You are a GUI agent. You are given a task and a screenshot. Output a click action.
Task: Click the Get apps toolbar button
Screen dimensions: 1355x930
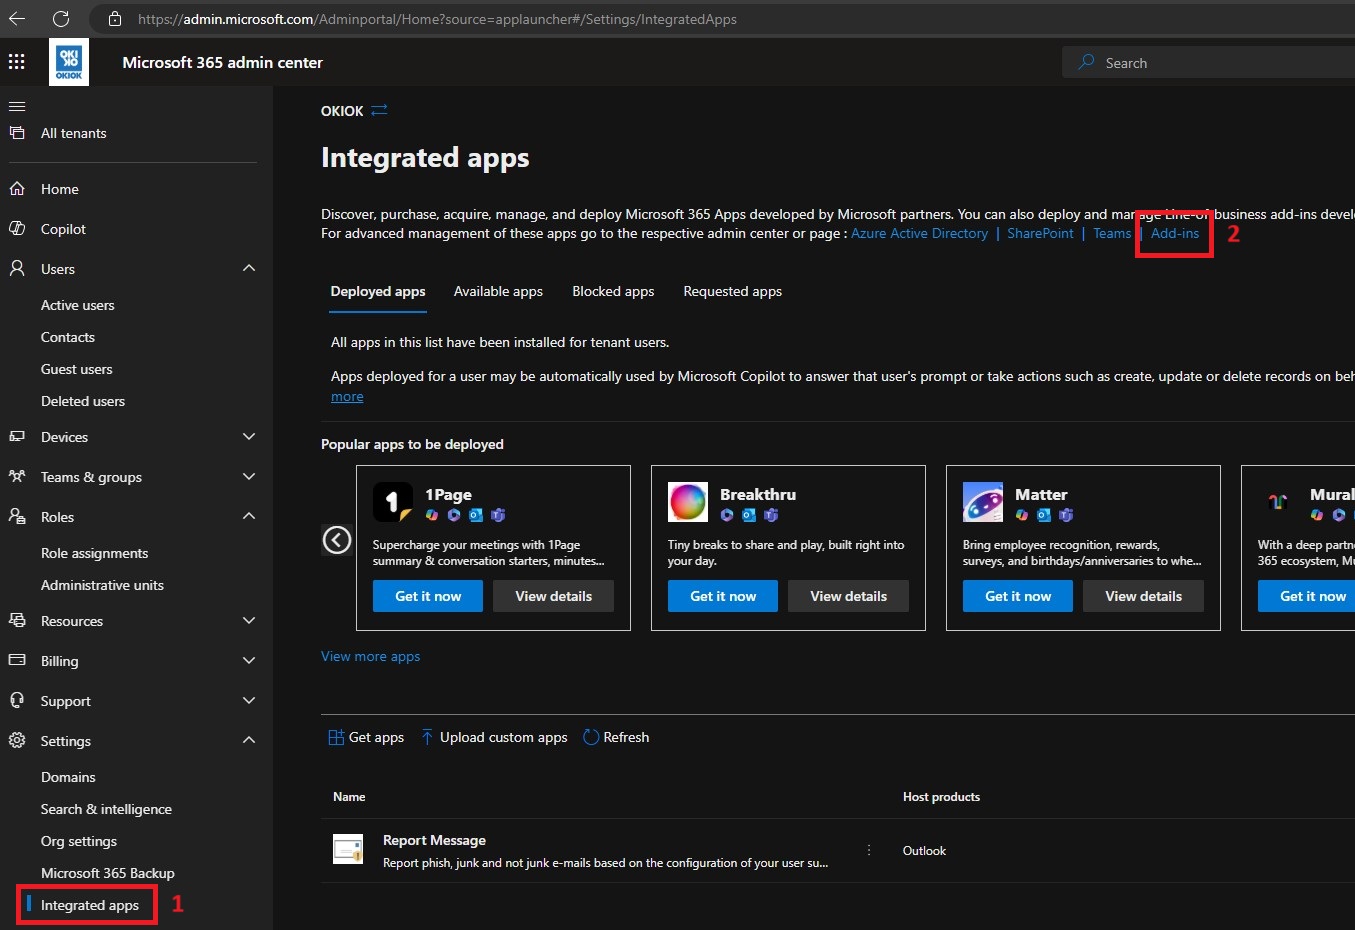coord(366,737)
